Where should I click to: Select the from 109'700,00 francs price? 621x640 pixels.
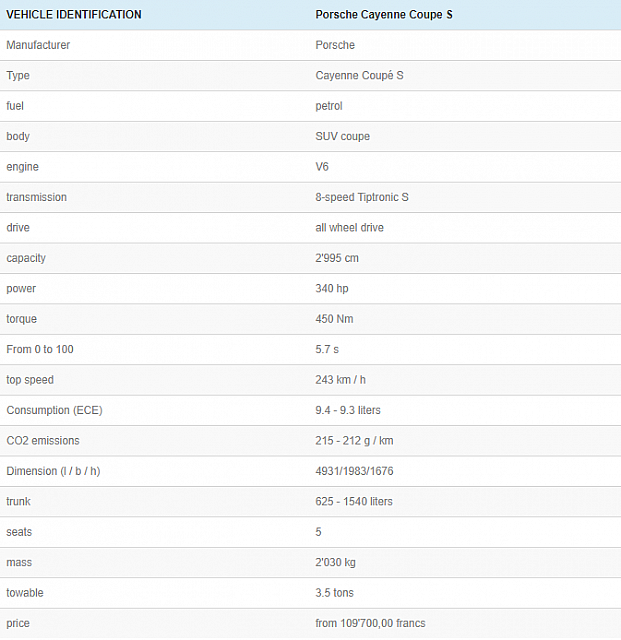coord(370,623)
